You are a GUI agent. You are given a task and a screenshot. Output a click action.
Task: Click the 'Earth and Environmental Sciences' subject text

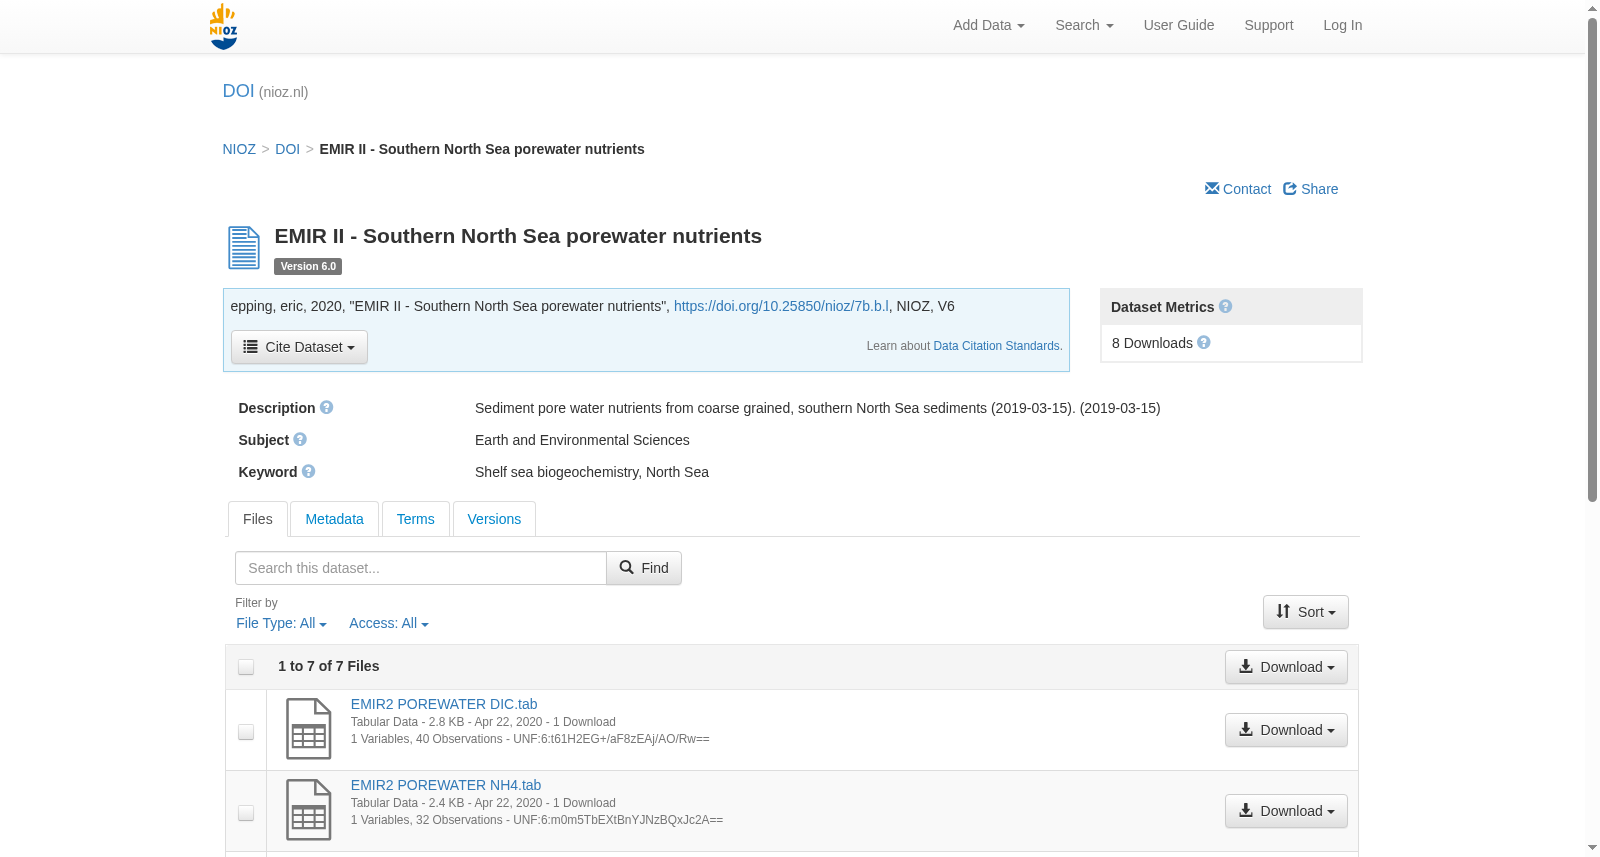pos(582,440)
